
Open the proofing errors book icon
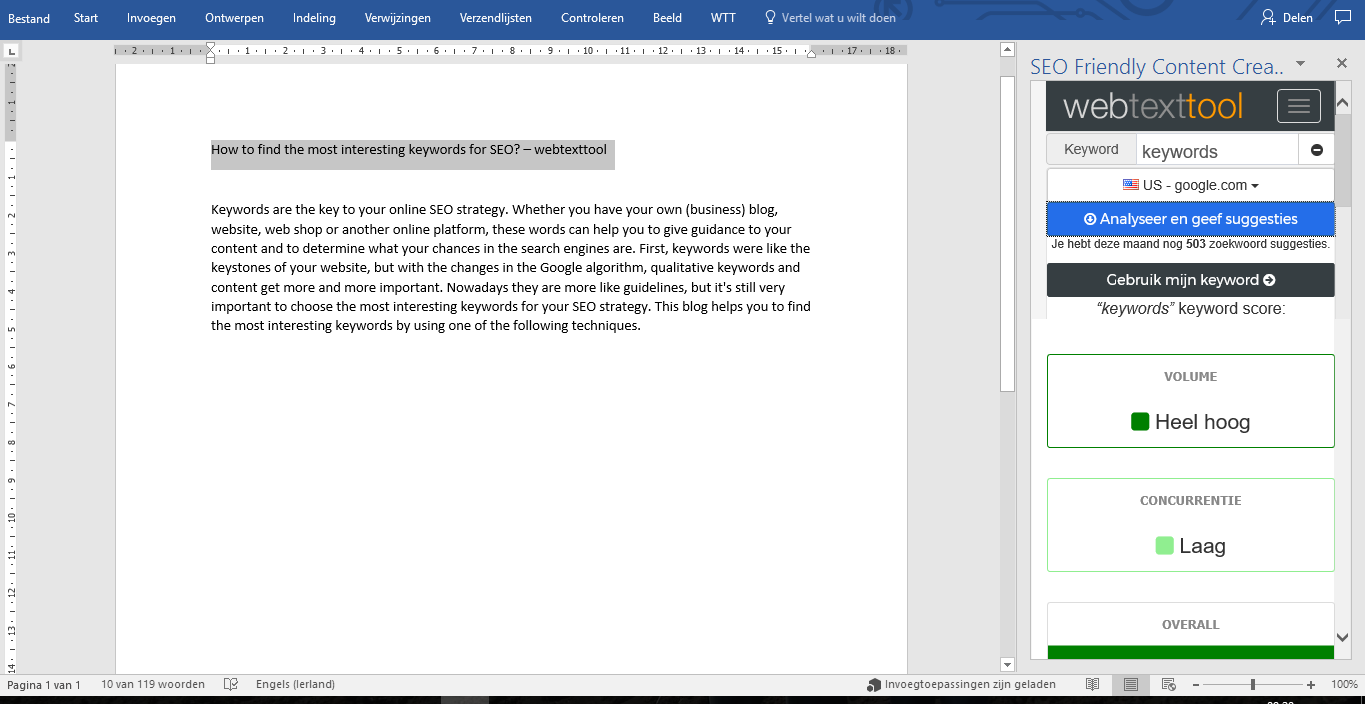click(231, 684)
